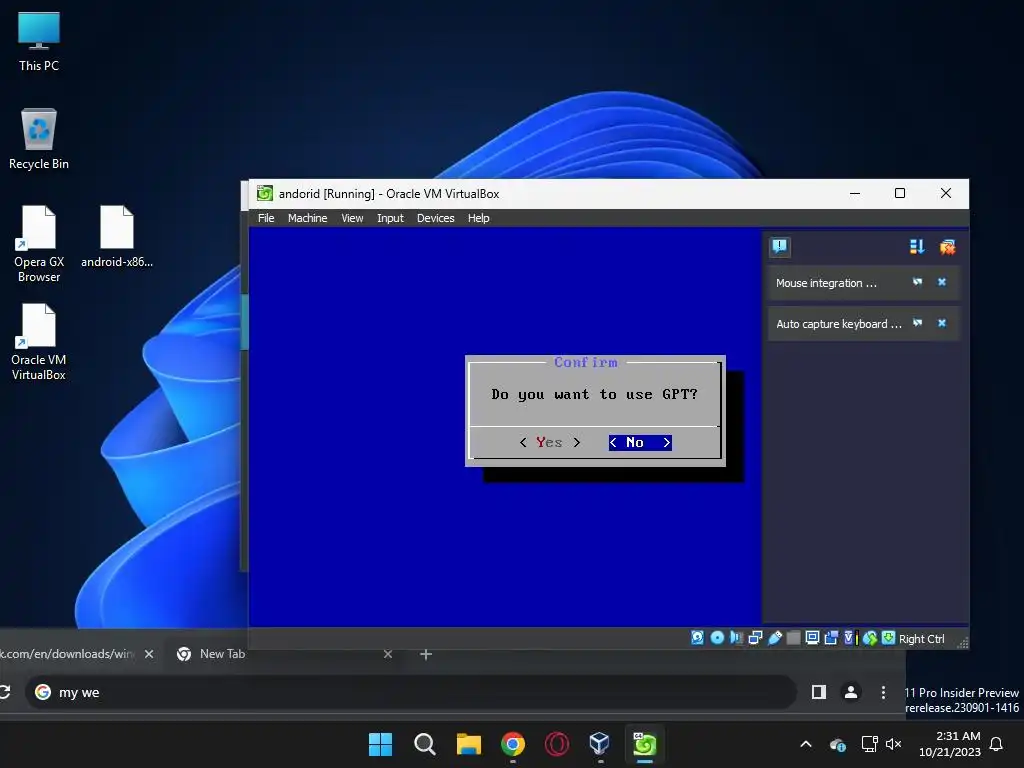Switch to the running android VM taskbar icon
The height and width of the screenshot is (768, 1024).
[x=644, y=744]
